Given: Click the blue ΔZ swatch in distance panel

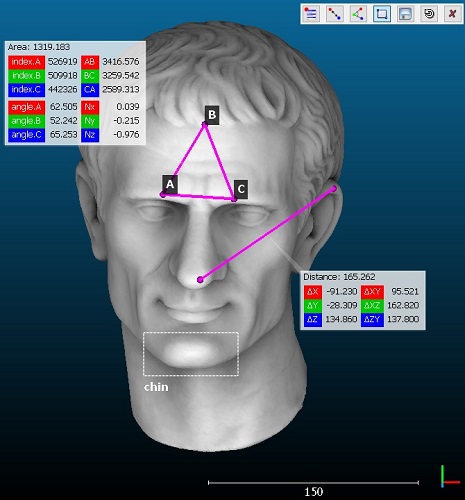Looking at the screenshot, I should coord(313,319).
